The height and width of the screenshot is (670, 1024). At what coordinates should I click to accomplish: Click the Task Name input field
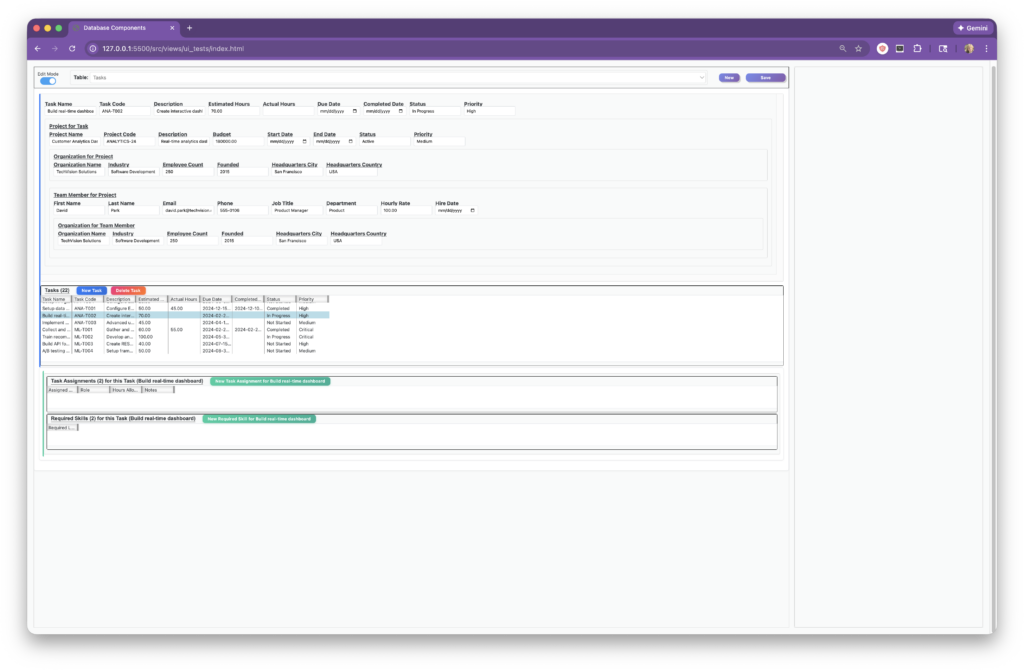[x=70, y=111]
